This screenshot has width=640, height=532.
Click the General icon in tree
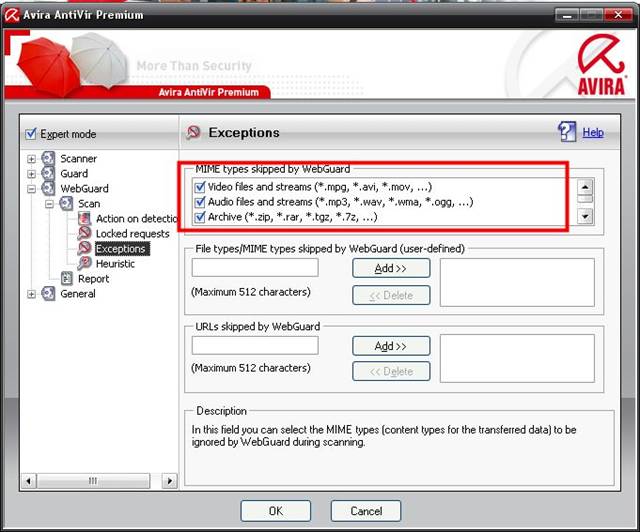(x=48, y=294)
